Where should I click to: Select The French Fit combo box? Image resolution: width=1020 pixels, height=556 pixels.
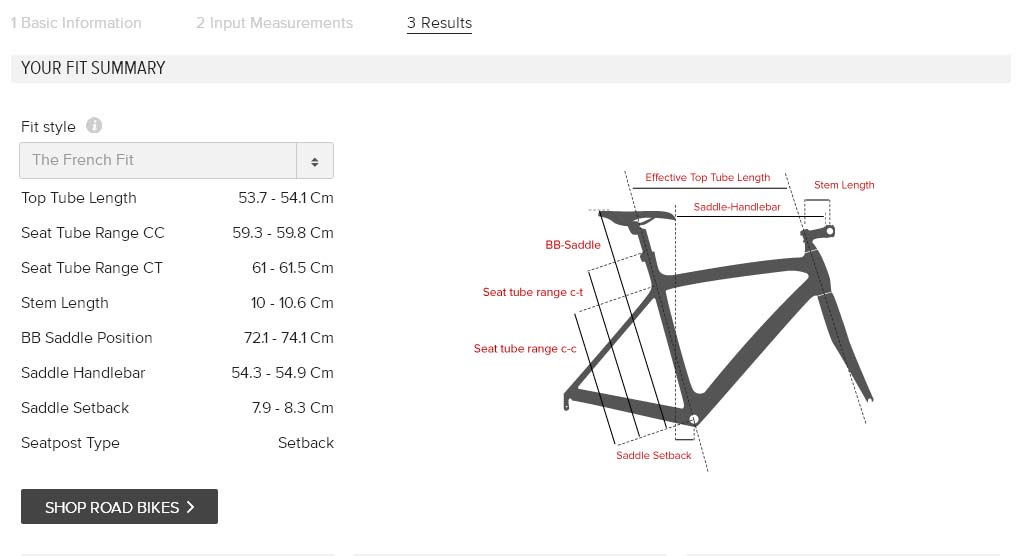(x=176, y=161)
